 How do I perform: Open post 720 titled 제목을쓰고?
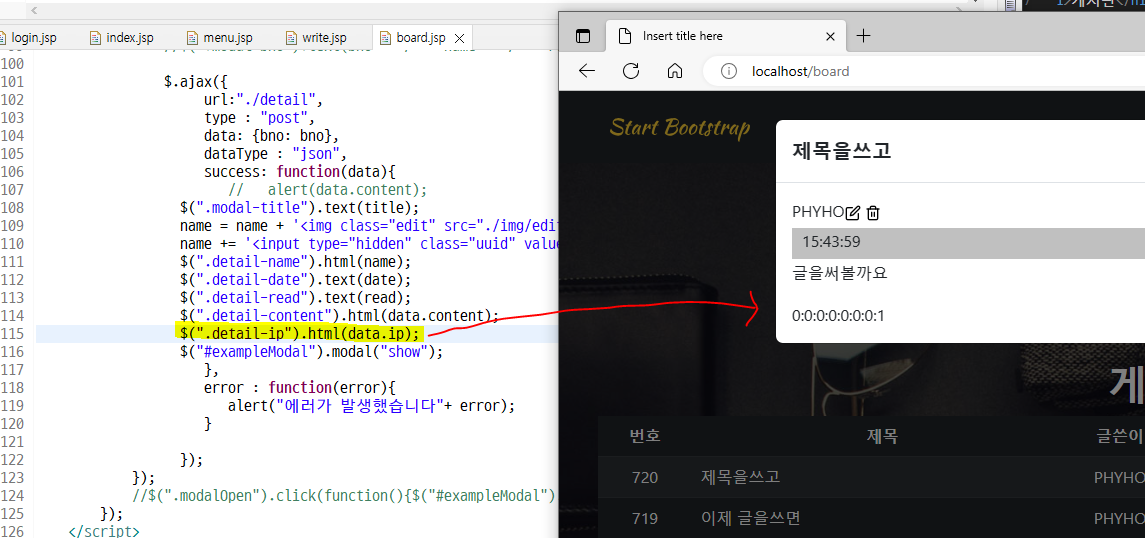(x=740, y=477)
